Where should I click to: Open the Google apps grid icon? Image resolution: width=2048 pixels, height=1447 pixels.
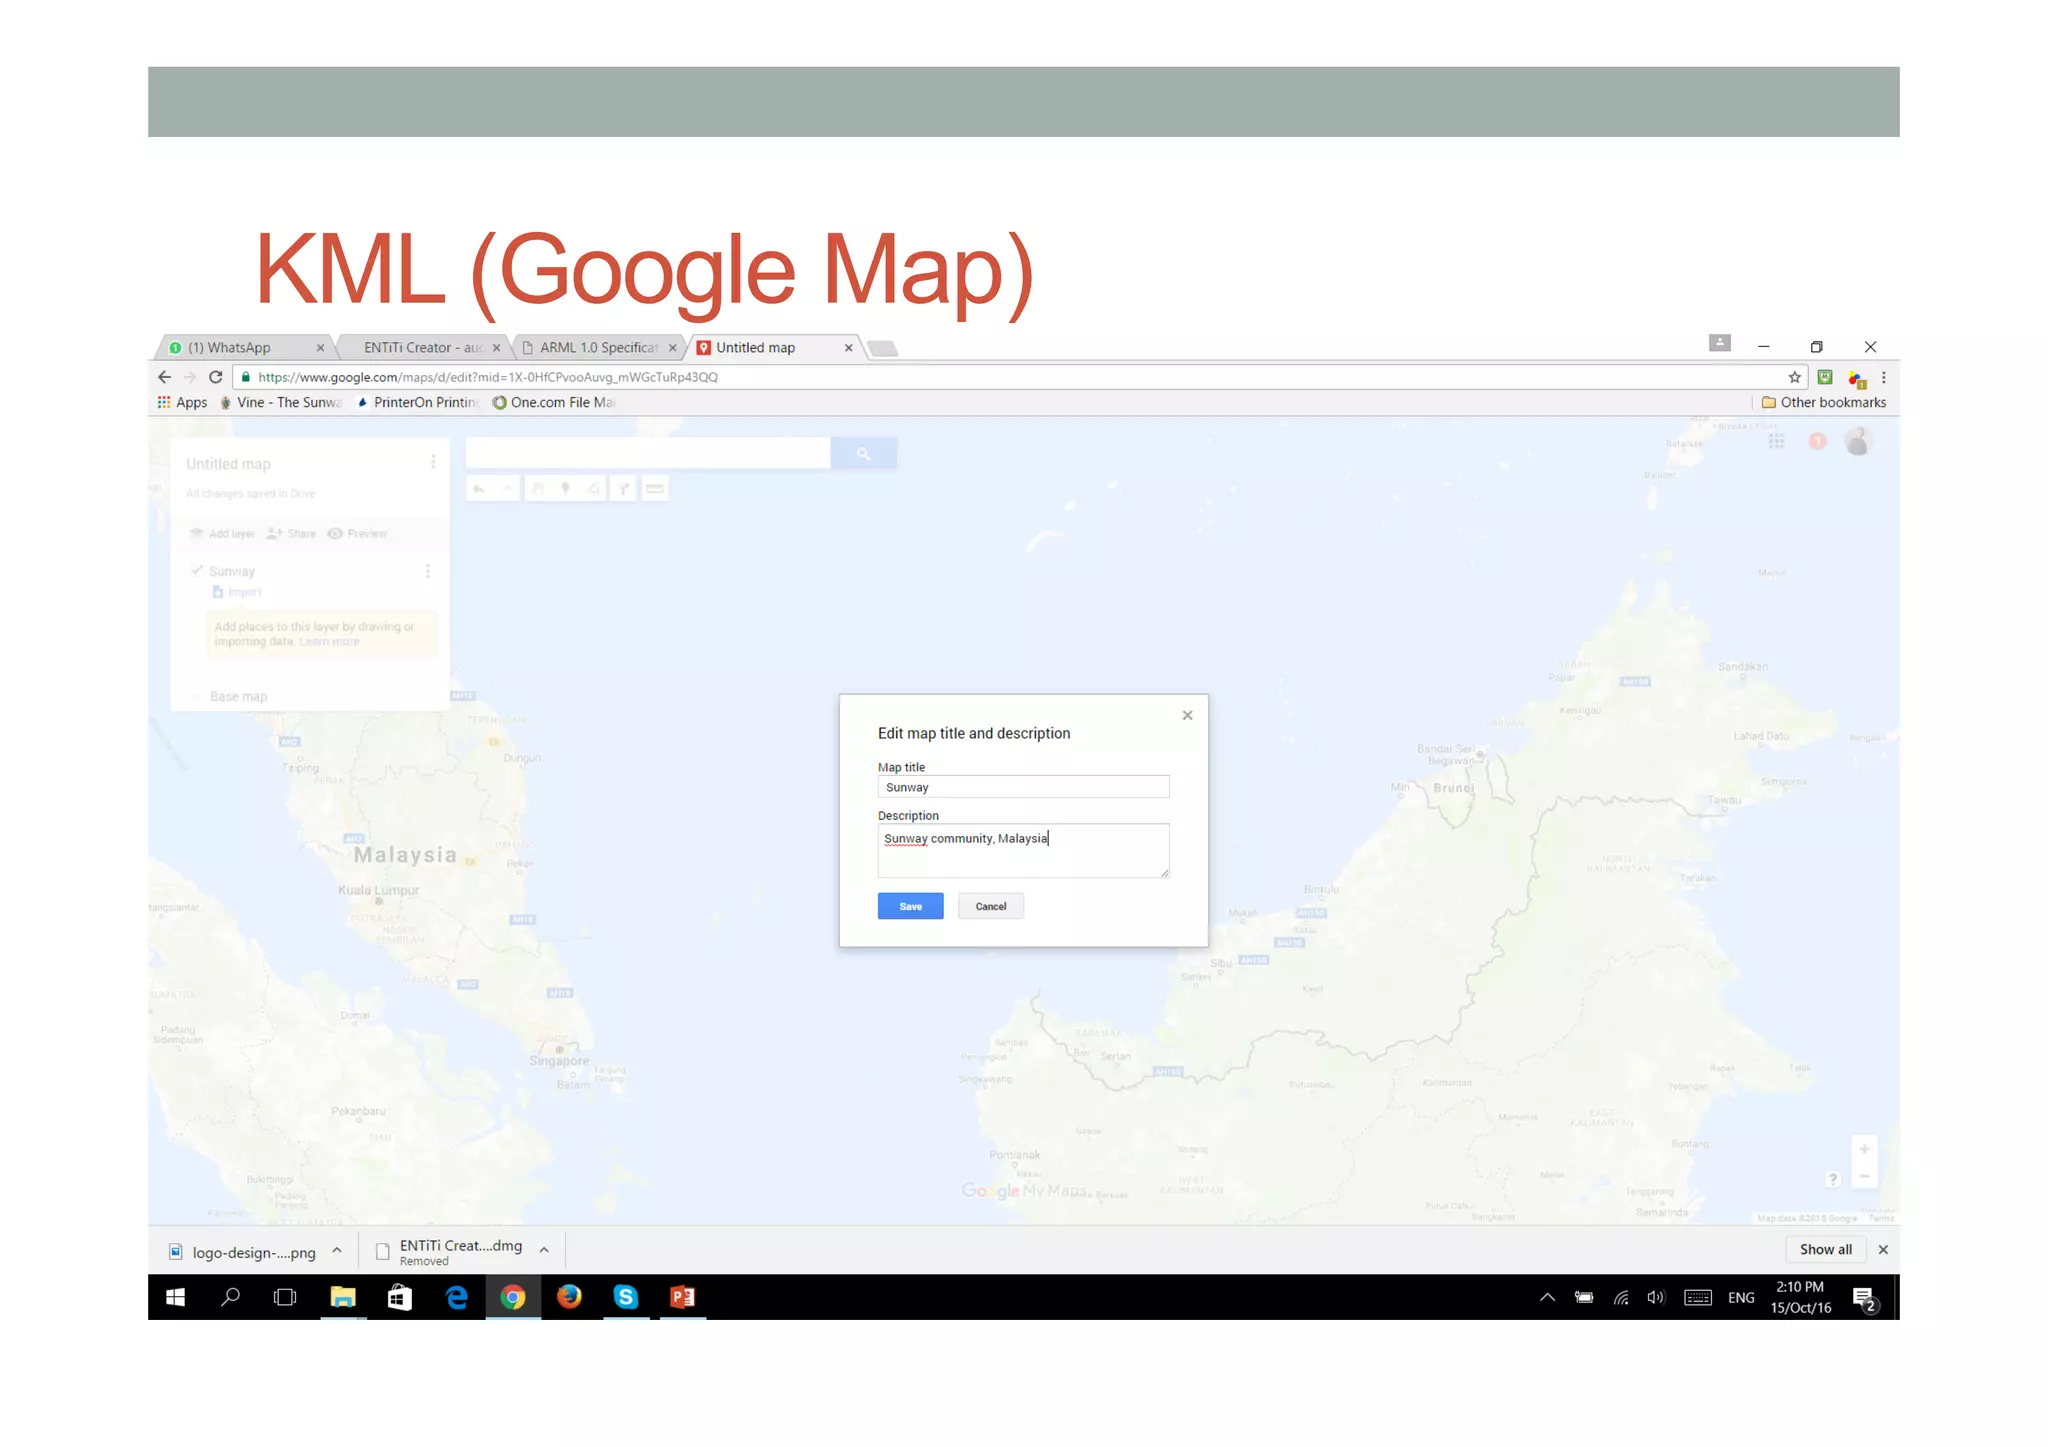pos(1777,441)
